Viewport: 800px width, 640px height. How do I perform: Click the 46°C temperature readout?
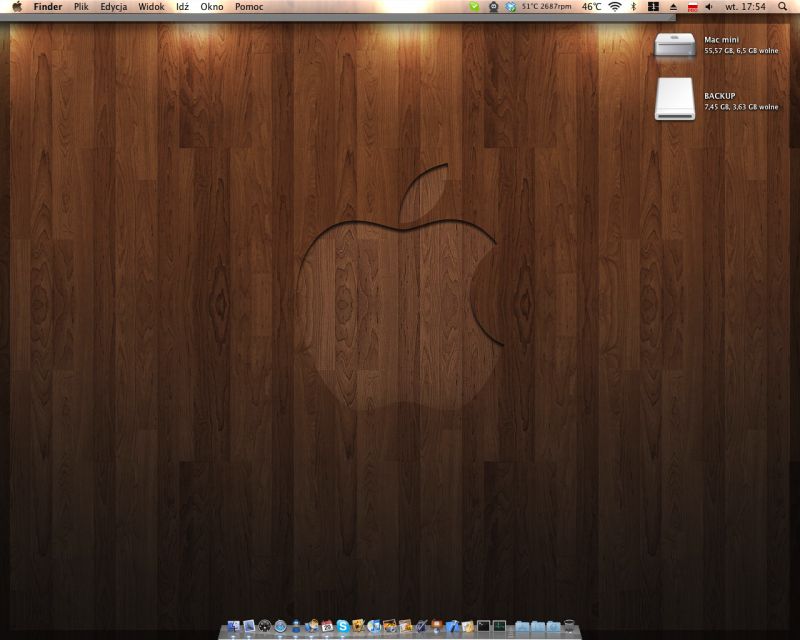tap(591, 7)
